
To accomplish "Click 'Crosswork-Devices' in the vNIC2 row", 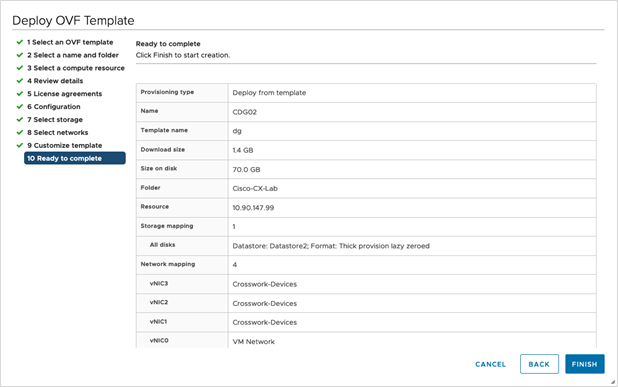I will coord(264,303).
